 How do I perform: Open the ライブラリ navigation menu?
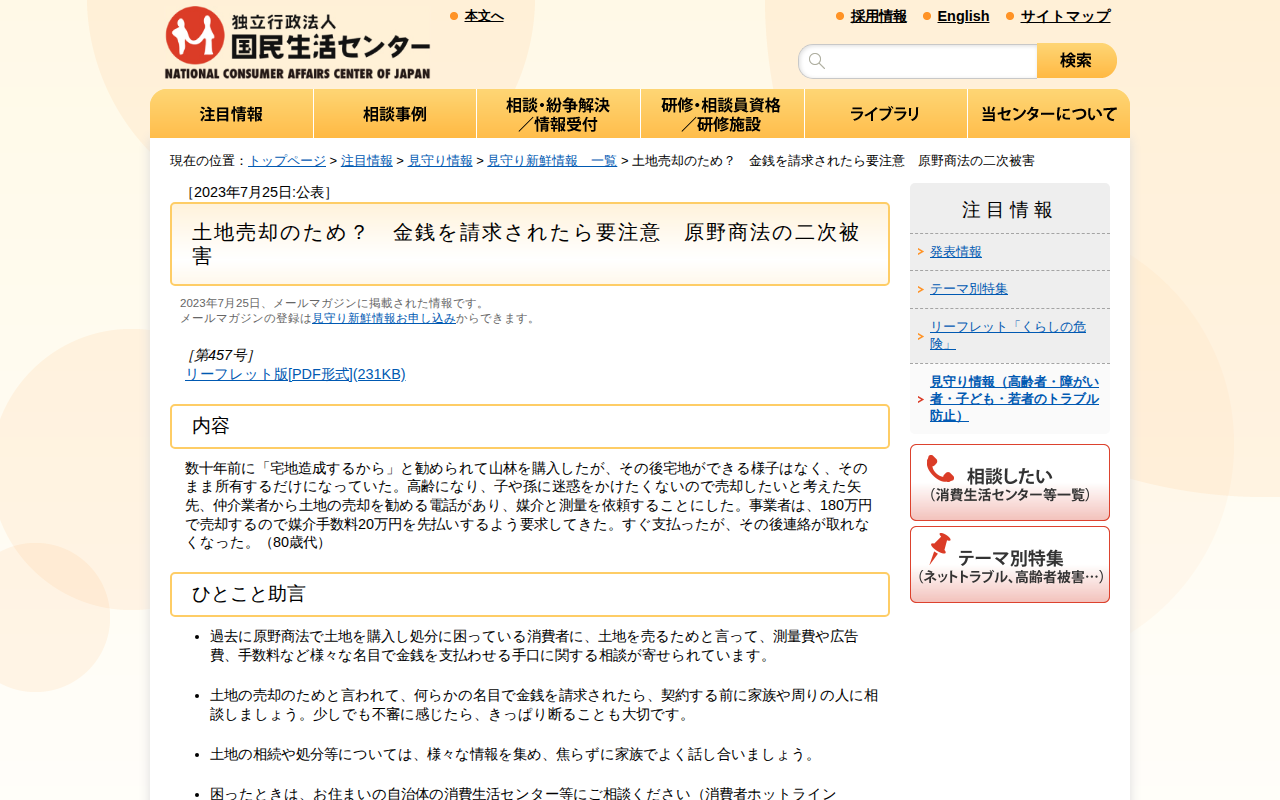click(x=885, y=114)
